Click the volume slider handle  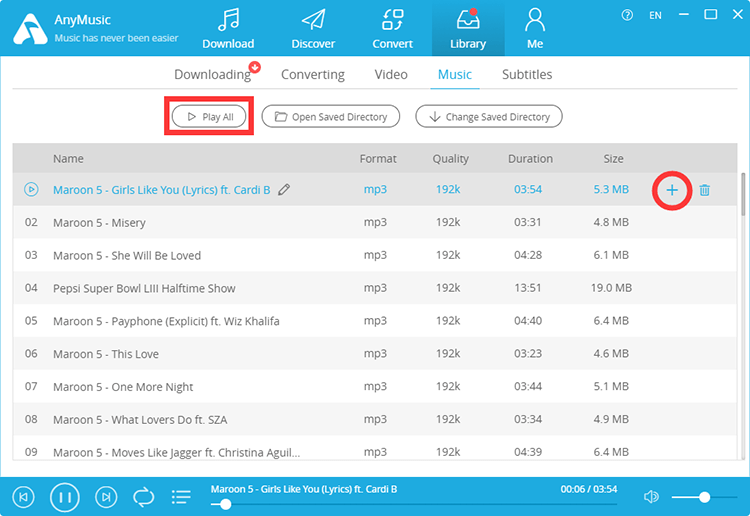click(704, 497)
